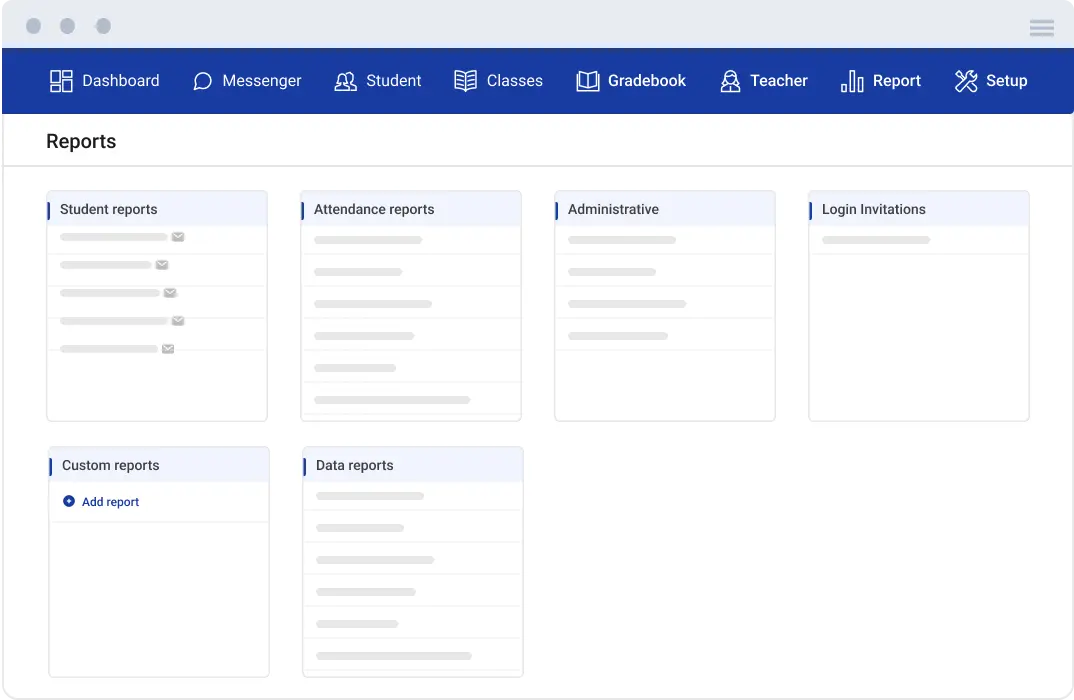
Task: Open the hamburger menu in title bar
Action: pos(1042,28)
